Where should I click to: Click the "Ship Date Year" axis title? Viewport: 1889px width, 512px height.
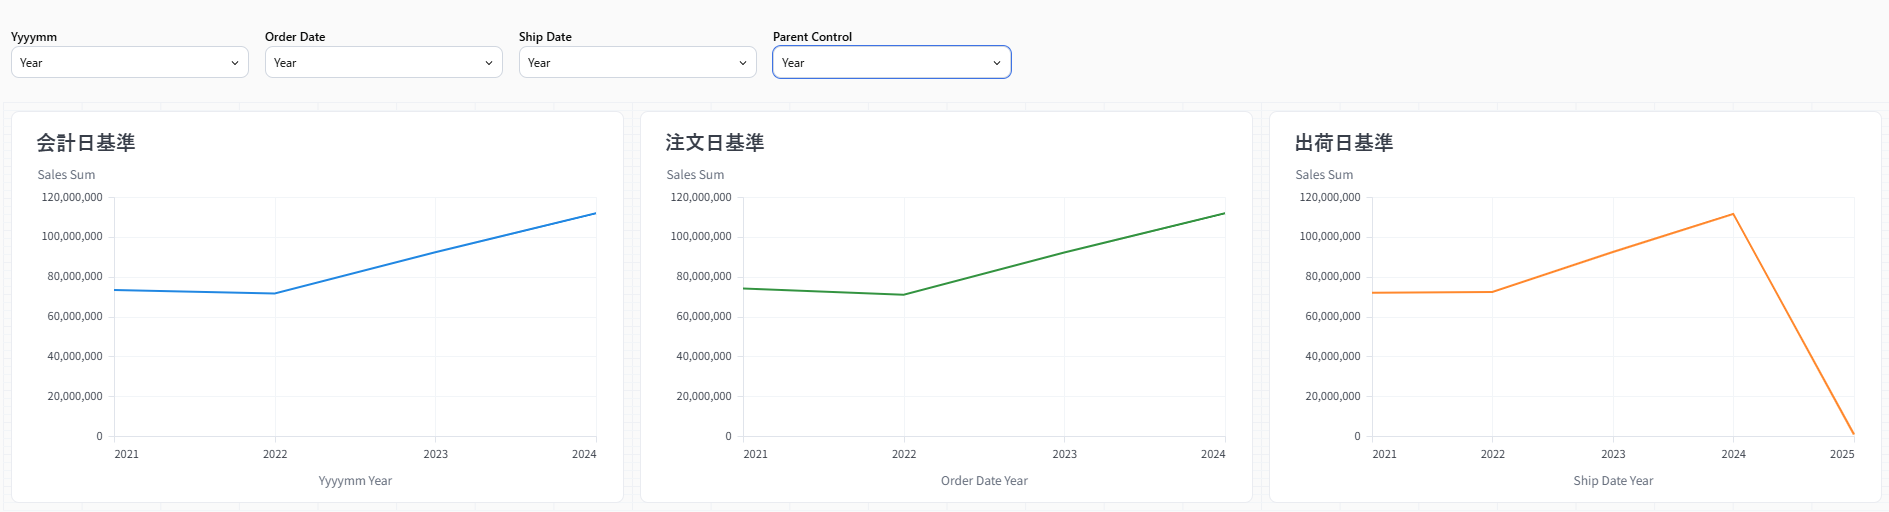pyautogui.click(x=1613, y=481)
